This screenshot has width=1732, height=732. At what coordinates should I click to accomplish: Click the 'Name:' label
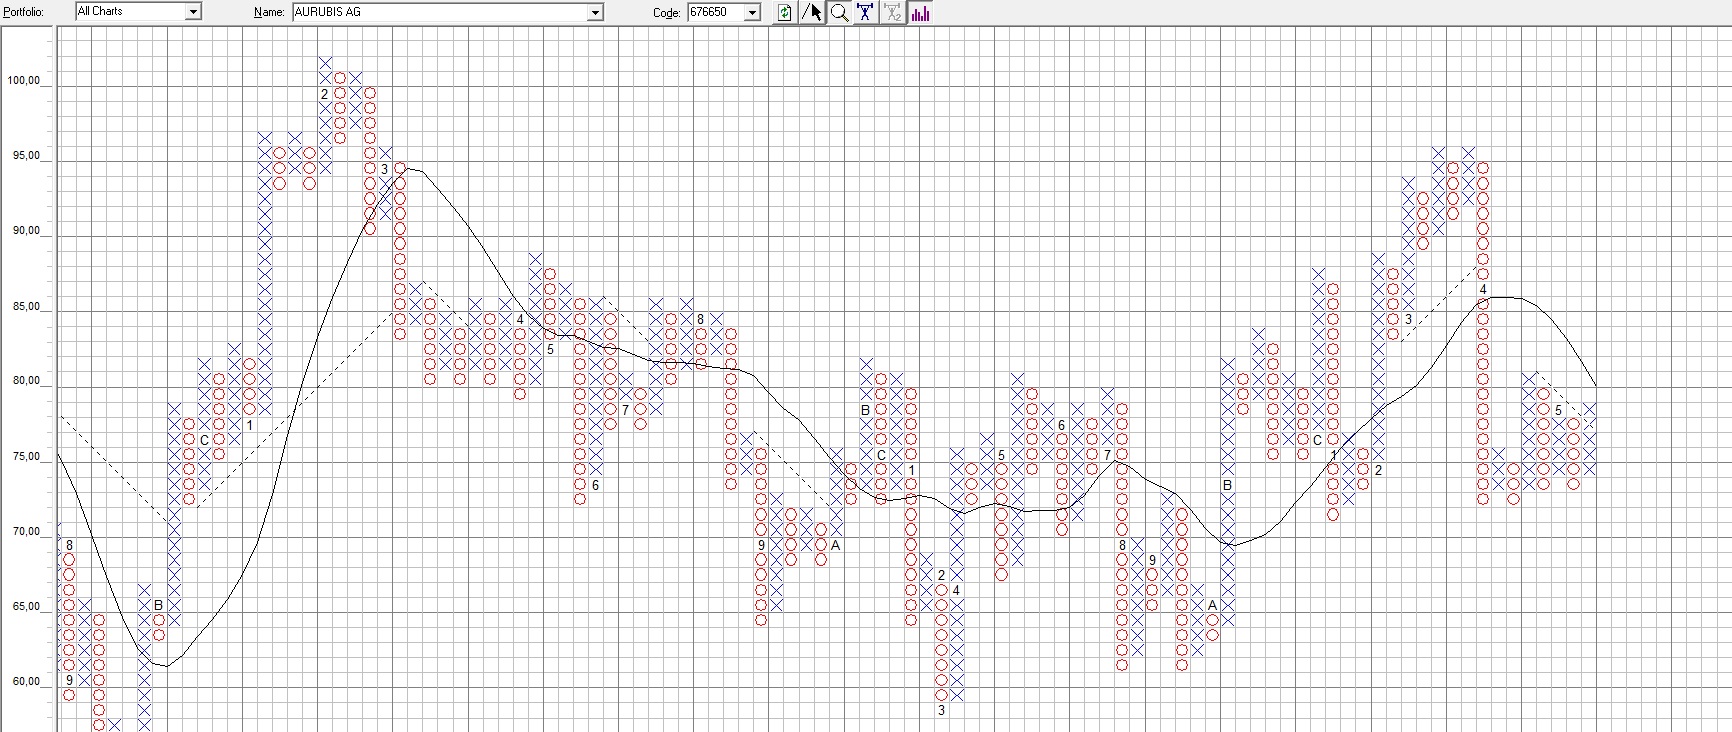click(x=269, y=12)
